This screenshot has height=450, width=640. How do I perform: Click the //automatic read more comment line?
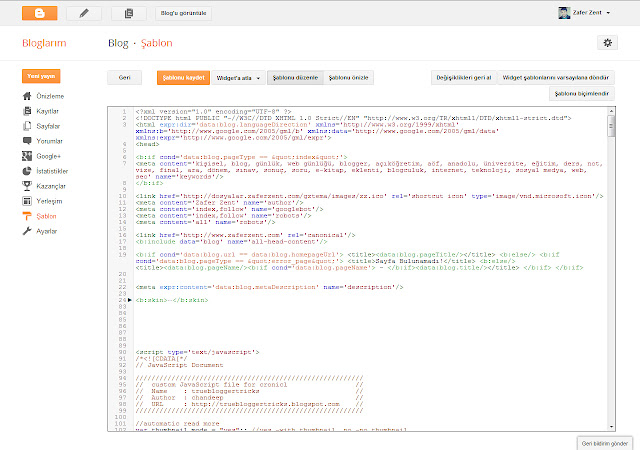[x=177, y=423]
